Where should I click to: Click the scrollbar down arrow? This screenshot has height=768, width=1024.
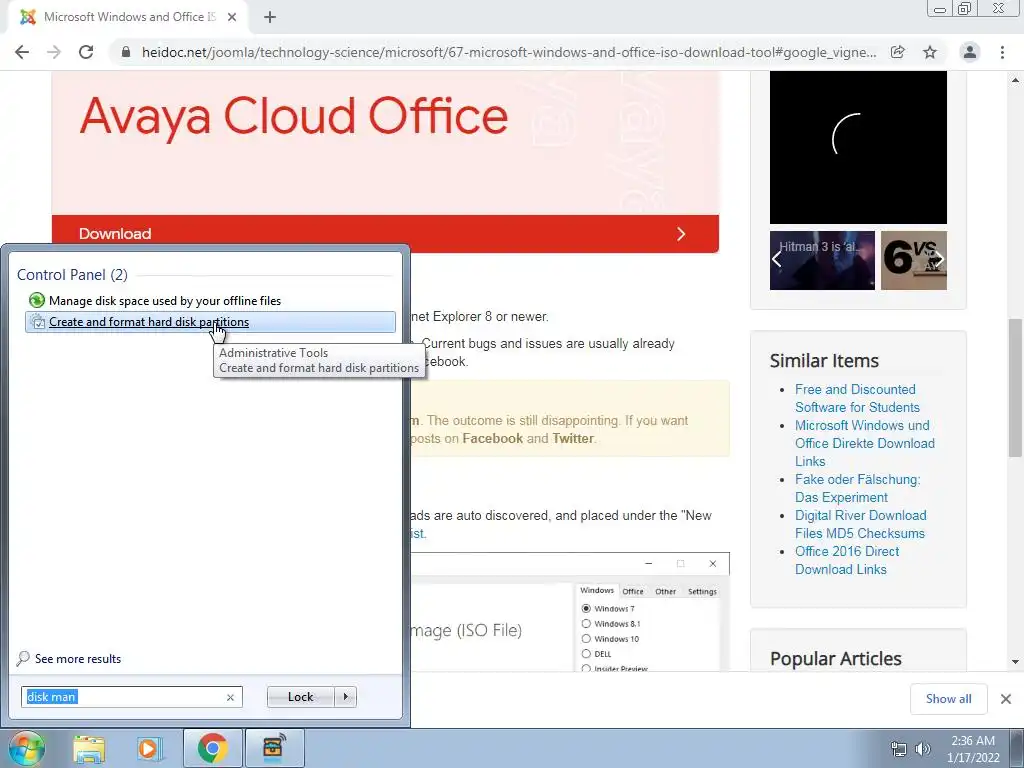[1016, 662]
